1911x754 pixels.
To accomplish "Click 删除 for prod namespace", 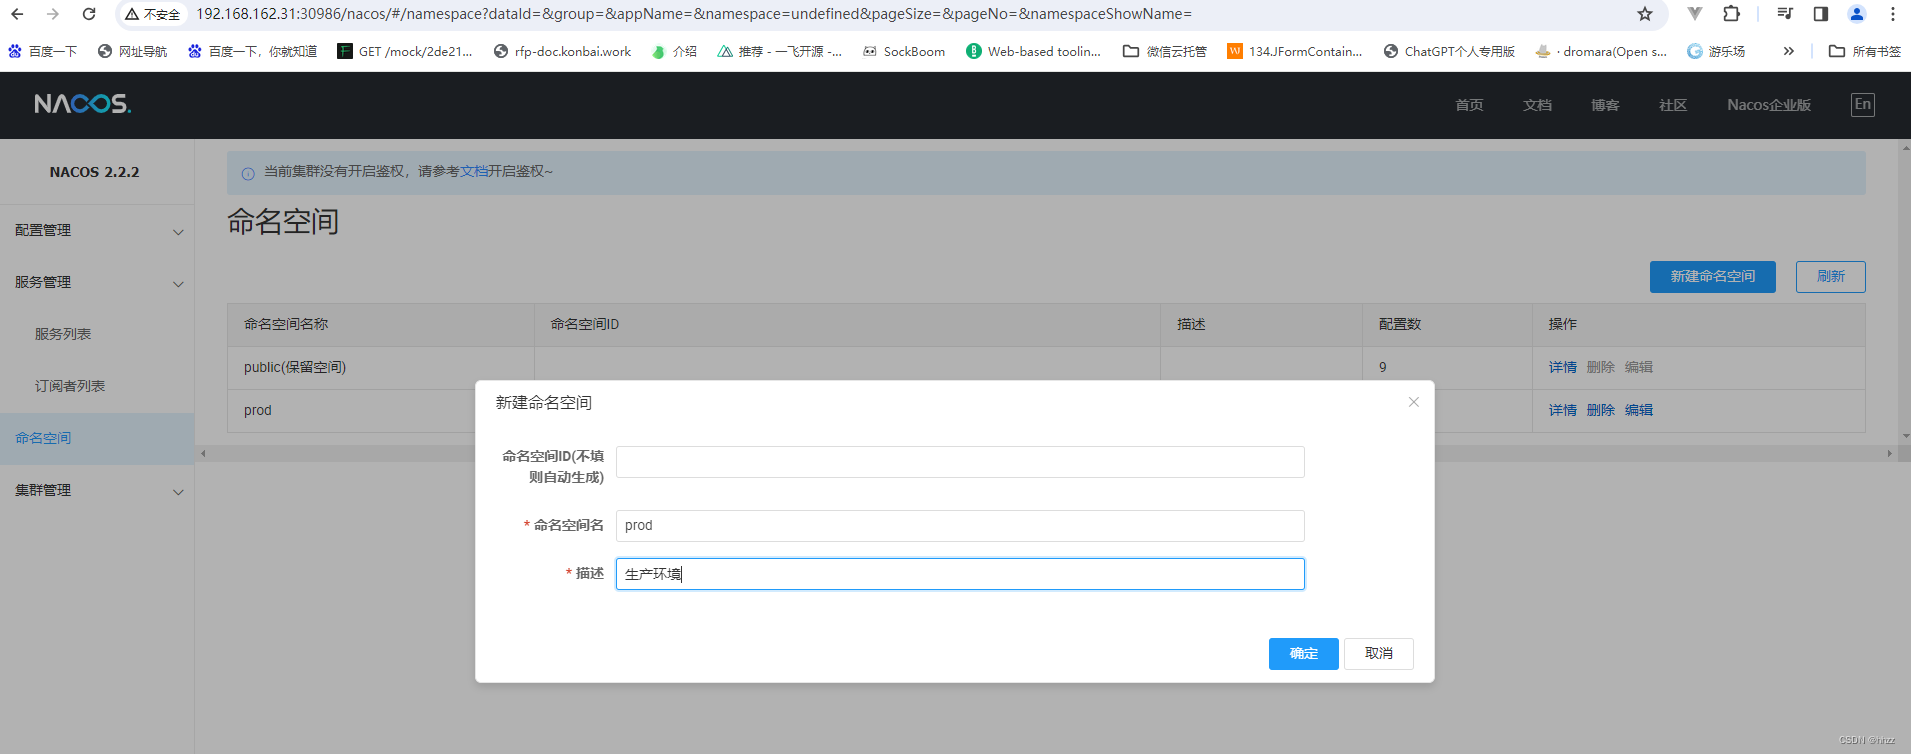I will 1600,411.
